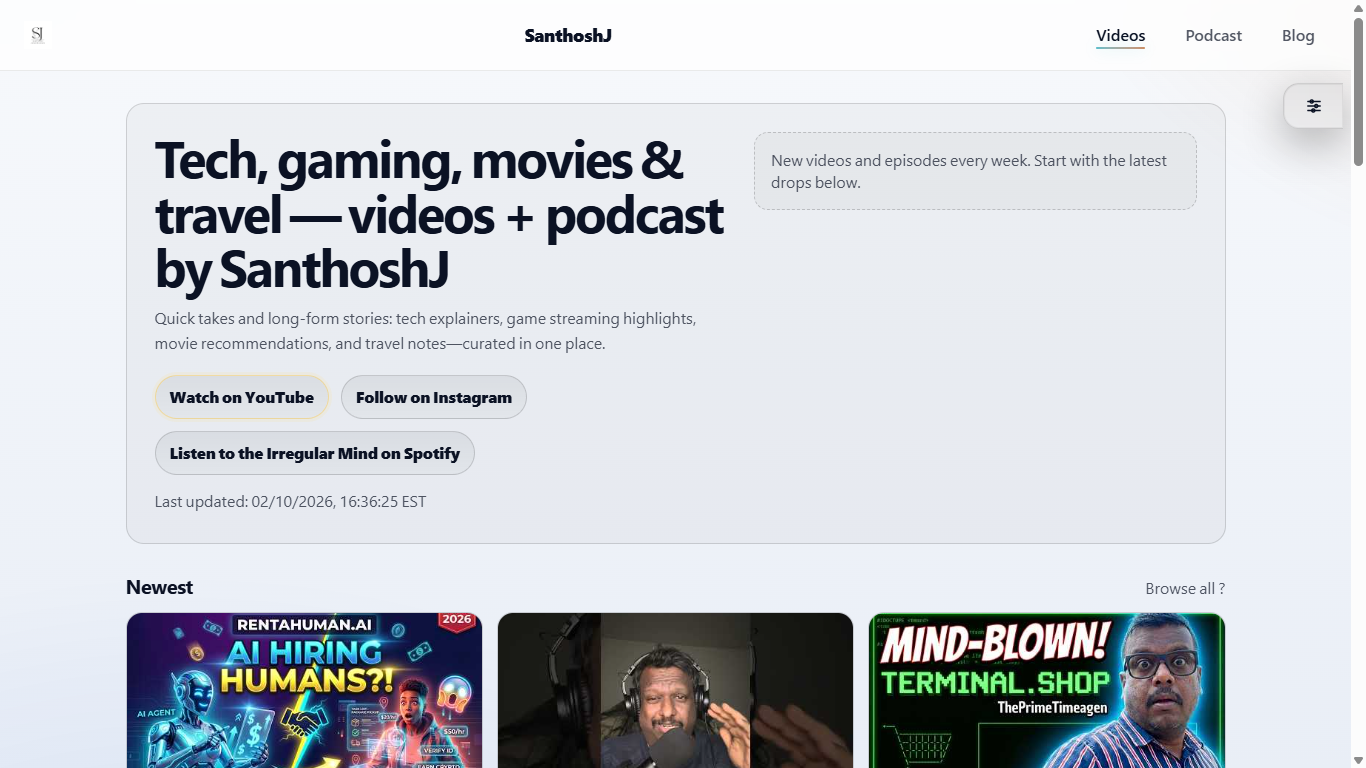Navigate to the Blog tab
Image resolution: width=1366 pixels, height=768 pixels.
[x=1297, y=36]
